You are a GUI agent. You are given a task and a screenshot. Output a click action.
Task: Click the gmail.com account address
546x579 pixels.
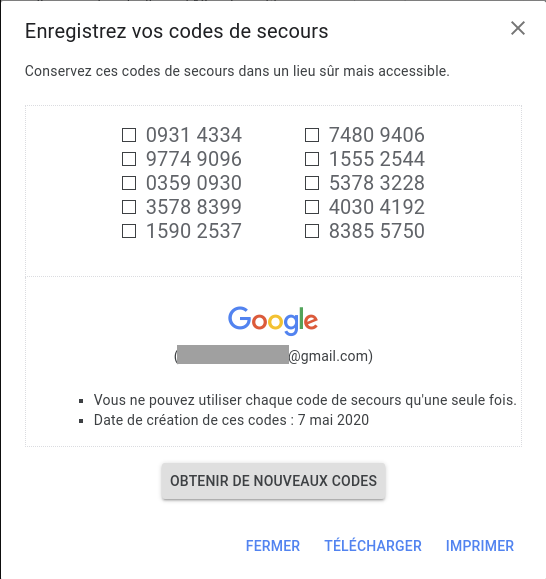tap(274, 356)
